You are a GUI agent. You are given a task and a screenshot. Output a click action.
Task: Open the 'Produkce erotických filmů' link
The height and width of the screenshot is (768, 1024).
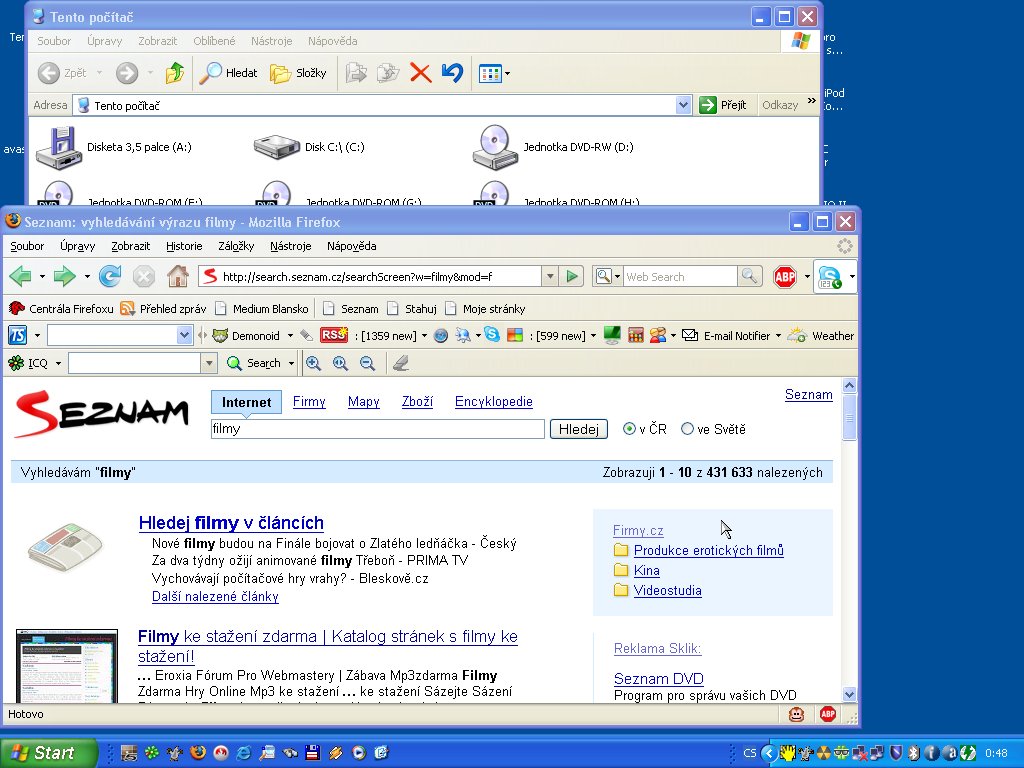coord(709,551)
